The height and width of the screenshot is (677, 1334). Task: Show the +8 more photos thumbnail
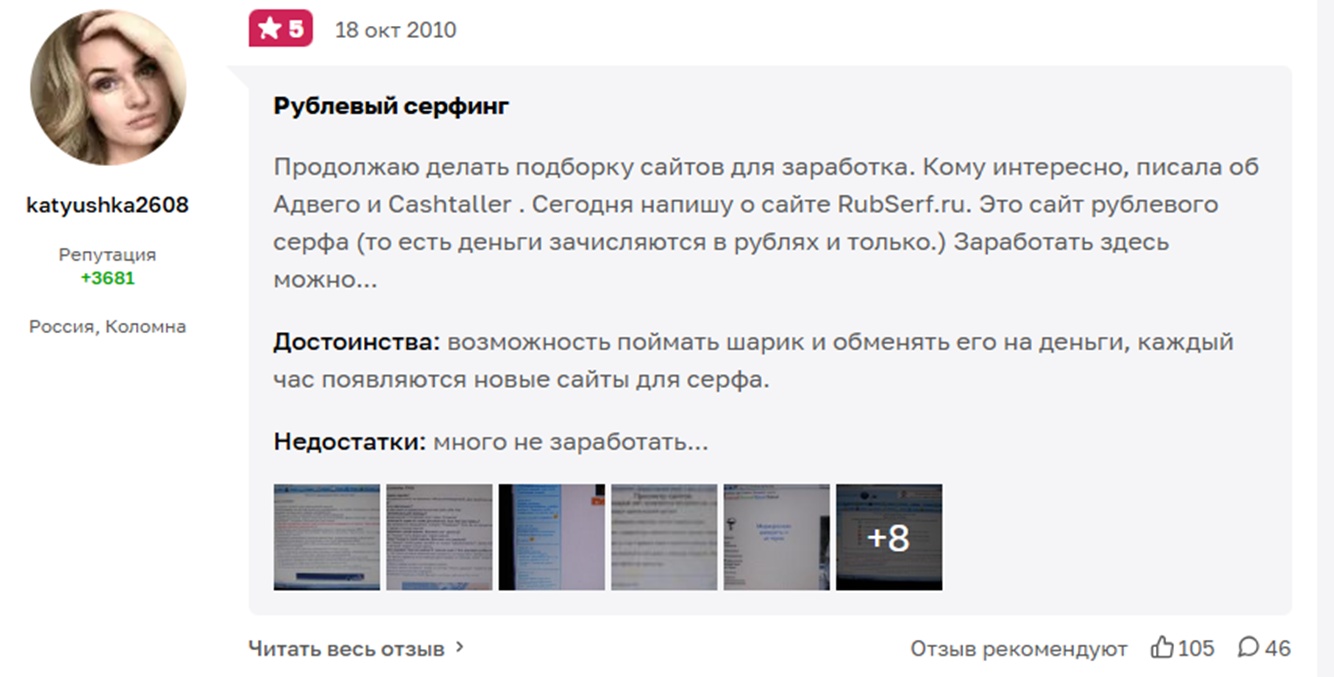(x=889, y=537)
